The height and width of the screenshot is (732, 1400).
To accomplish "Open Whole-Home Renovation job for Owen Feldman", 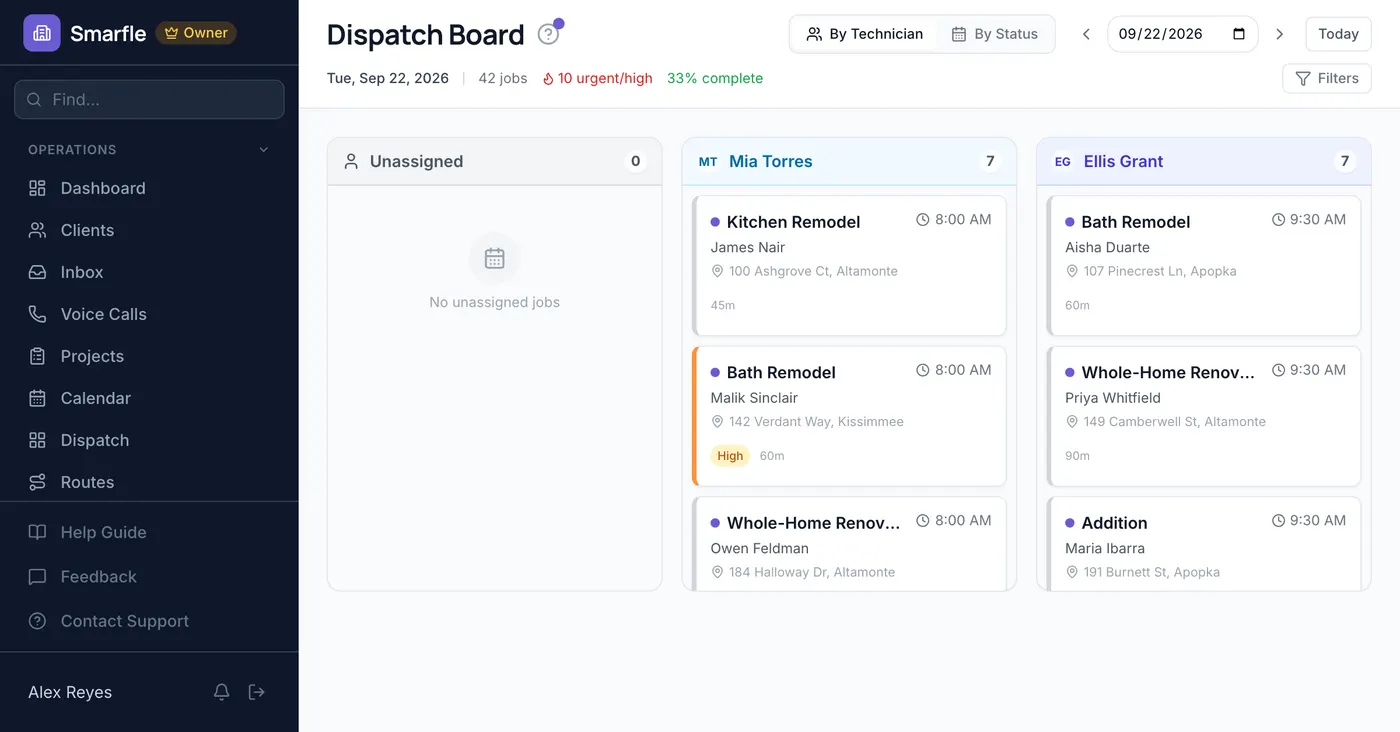I will (849, 543).
